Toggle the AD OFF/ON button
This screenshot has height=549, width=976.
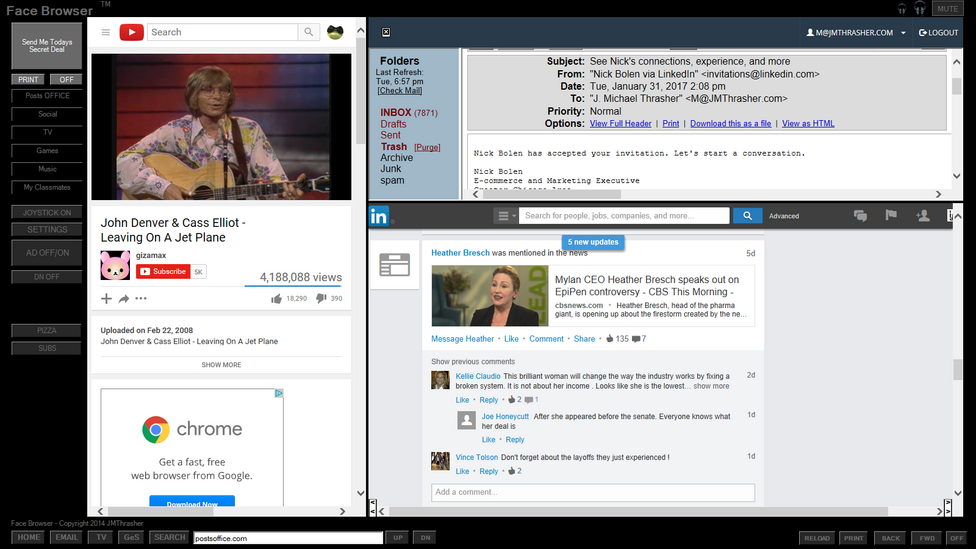(x=47, y=253)
